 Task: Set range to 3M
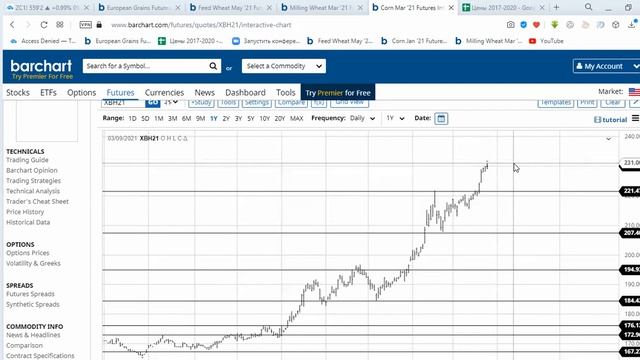tap(173, 118)
